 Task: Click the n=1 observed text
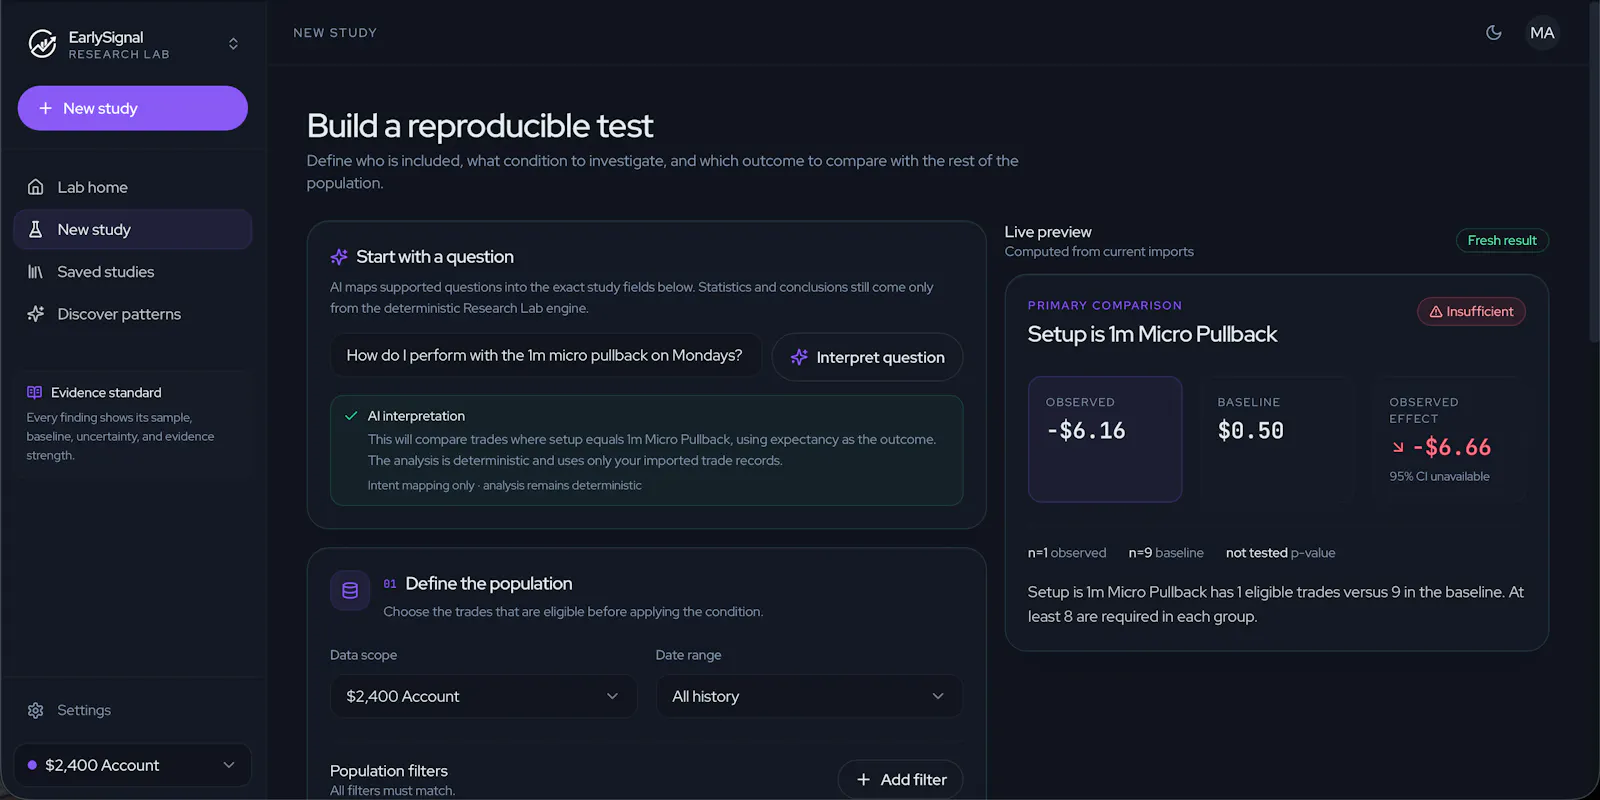(1067, 553)
